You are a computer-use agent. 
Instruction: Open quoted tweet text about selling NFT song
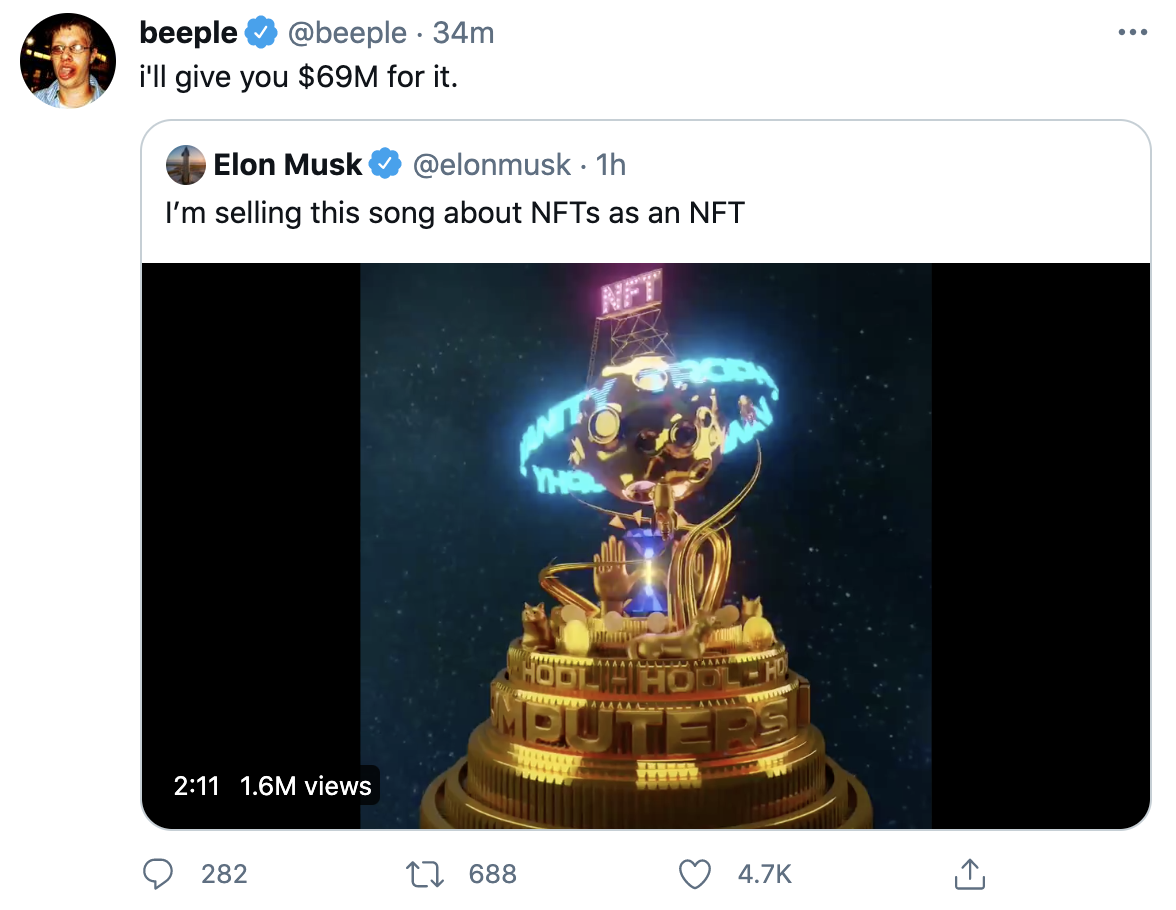454,213
